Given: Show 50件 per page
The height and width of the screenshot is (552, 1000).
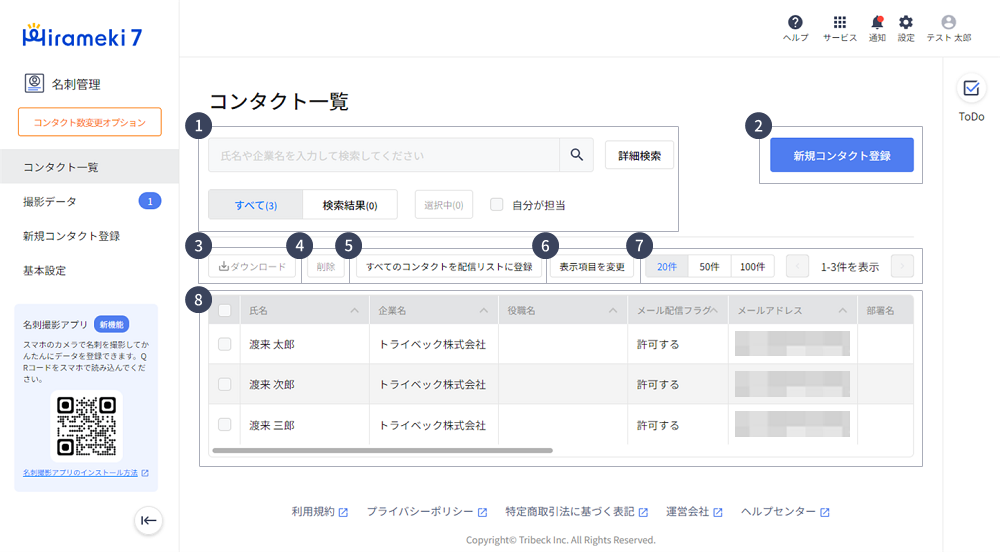Looking at the screenshot, I should 709,266.
